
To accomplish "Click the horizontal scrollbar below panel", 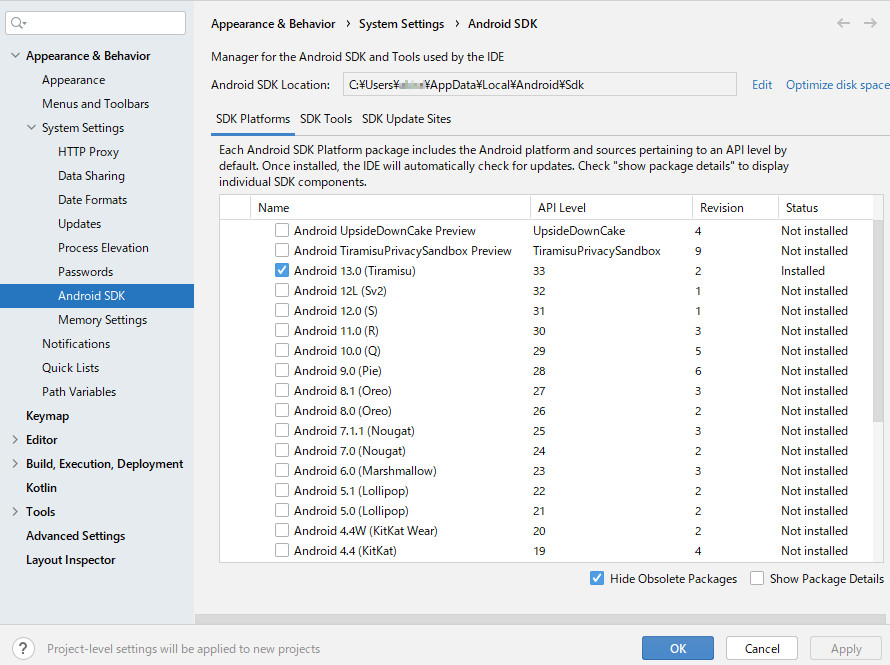I will [542, 618].
